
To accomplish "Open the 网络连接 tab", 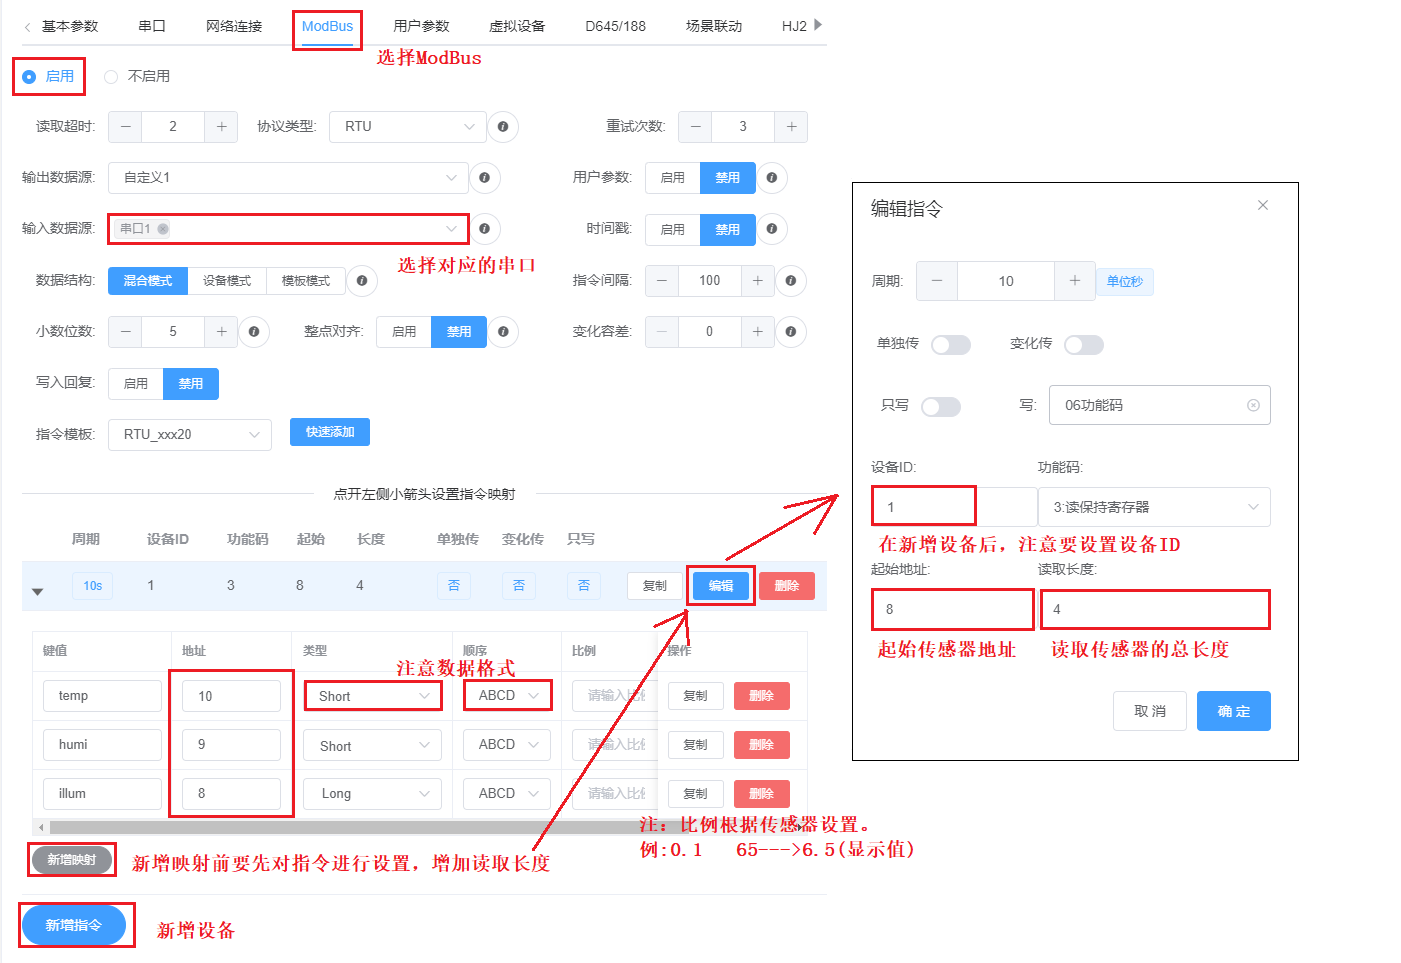I will click(234, 26).
